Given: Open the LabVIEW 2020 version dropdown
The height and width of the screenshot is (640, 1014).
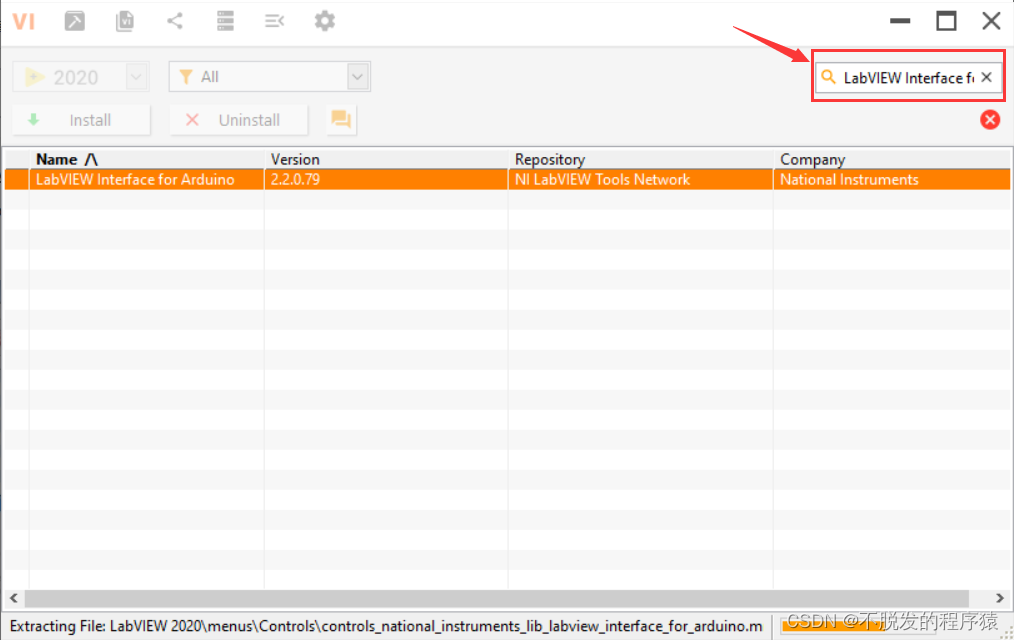Looking at the screenshot, I should click(136, 77).
